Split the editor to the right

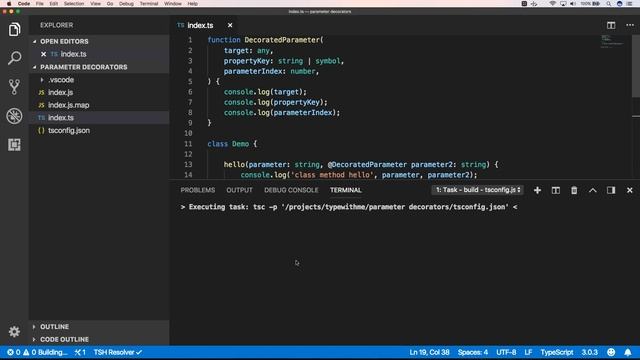click(x=611, y=25)
